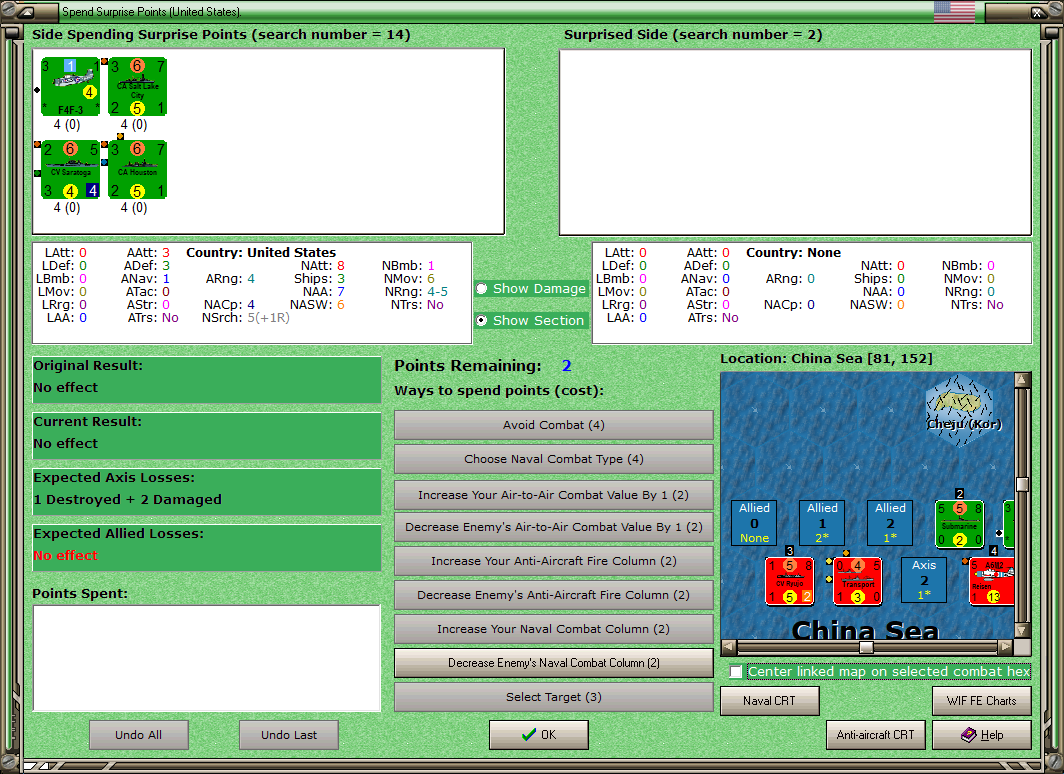Image resolution: width=1064 pixels, height=774 pixels.
Task: Click Decrease Enemy's Anti-Aircraft Fire Column
Action: pyautogui.click(x=554, y=594)
